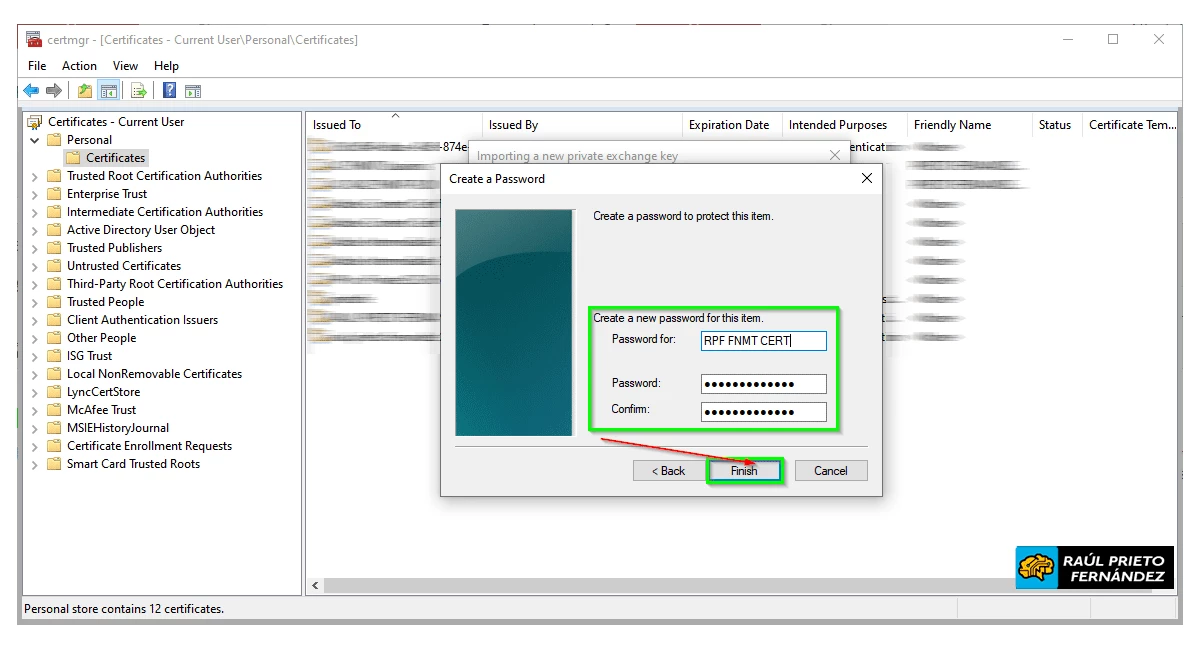This screenshot has width=1200, height=650.
Task: Open the View menu
Action: [125, 66]
